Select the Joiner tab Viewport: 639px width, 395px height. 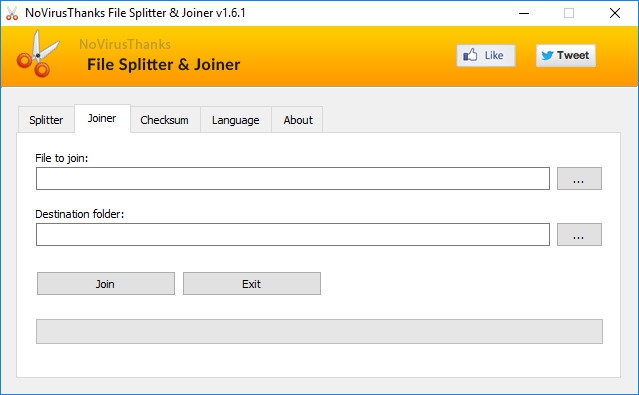click(x=102, y=118)
